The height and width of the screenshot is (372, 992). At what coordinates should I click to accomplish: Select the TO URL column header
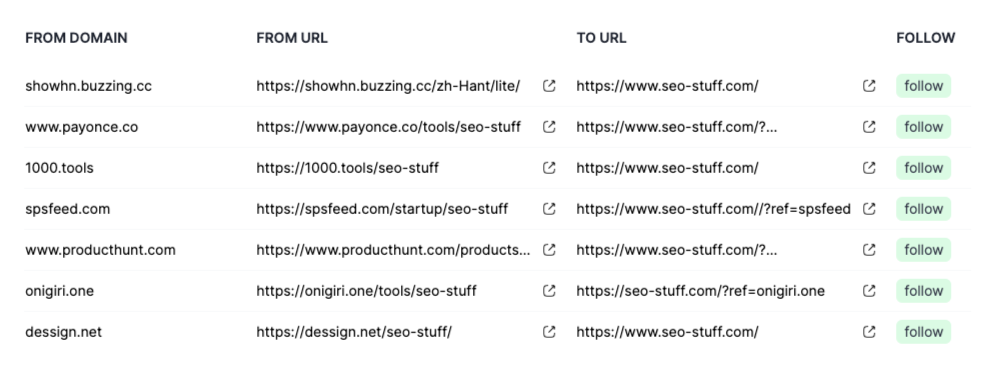tap(602, 38)
